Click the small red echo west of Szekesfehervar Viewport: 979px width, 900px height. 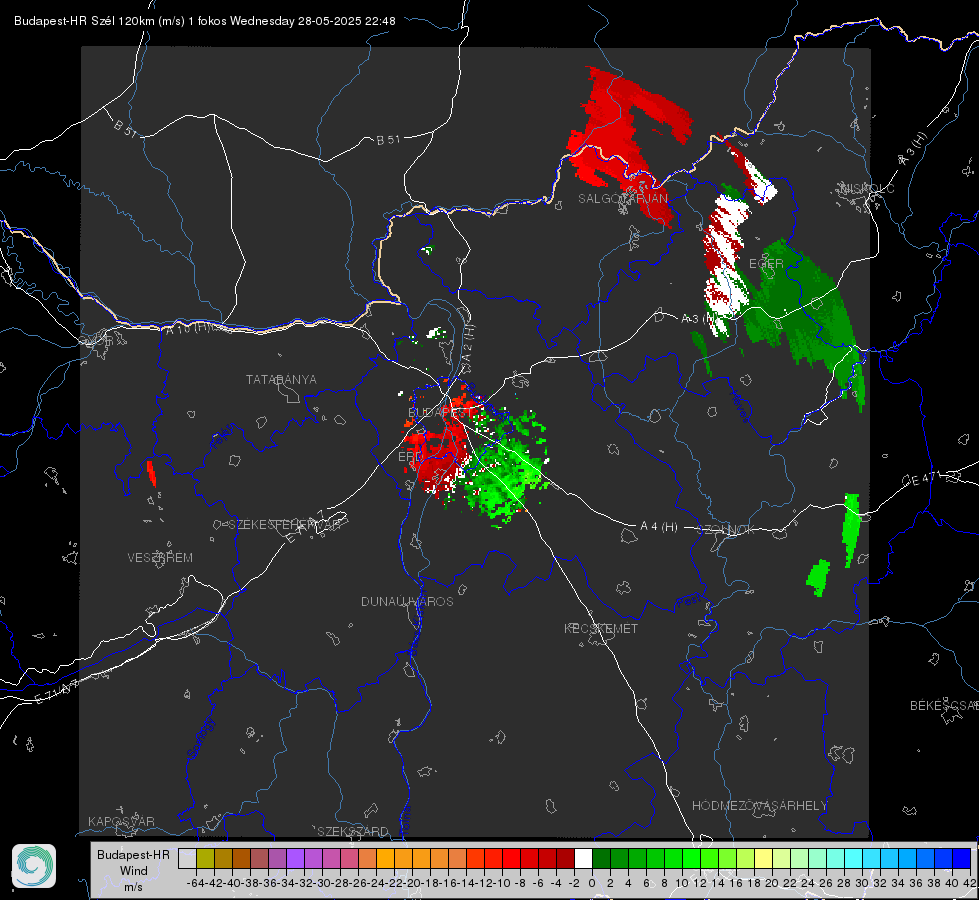coord(151,473)
